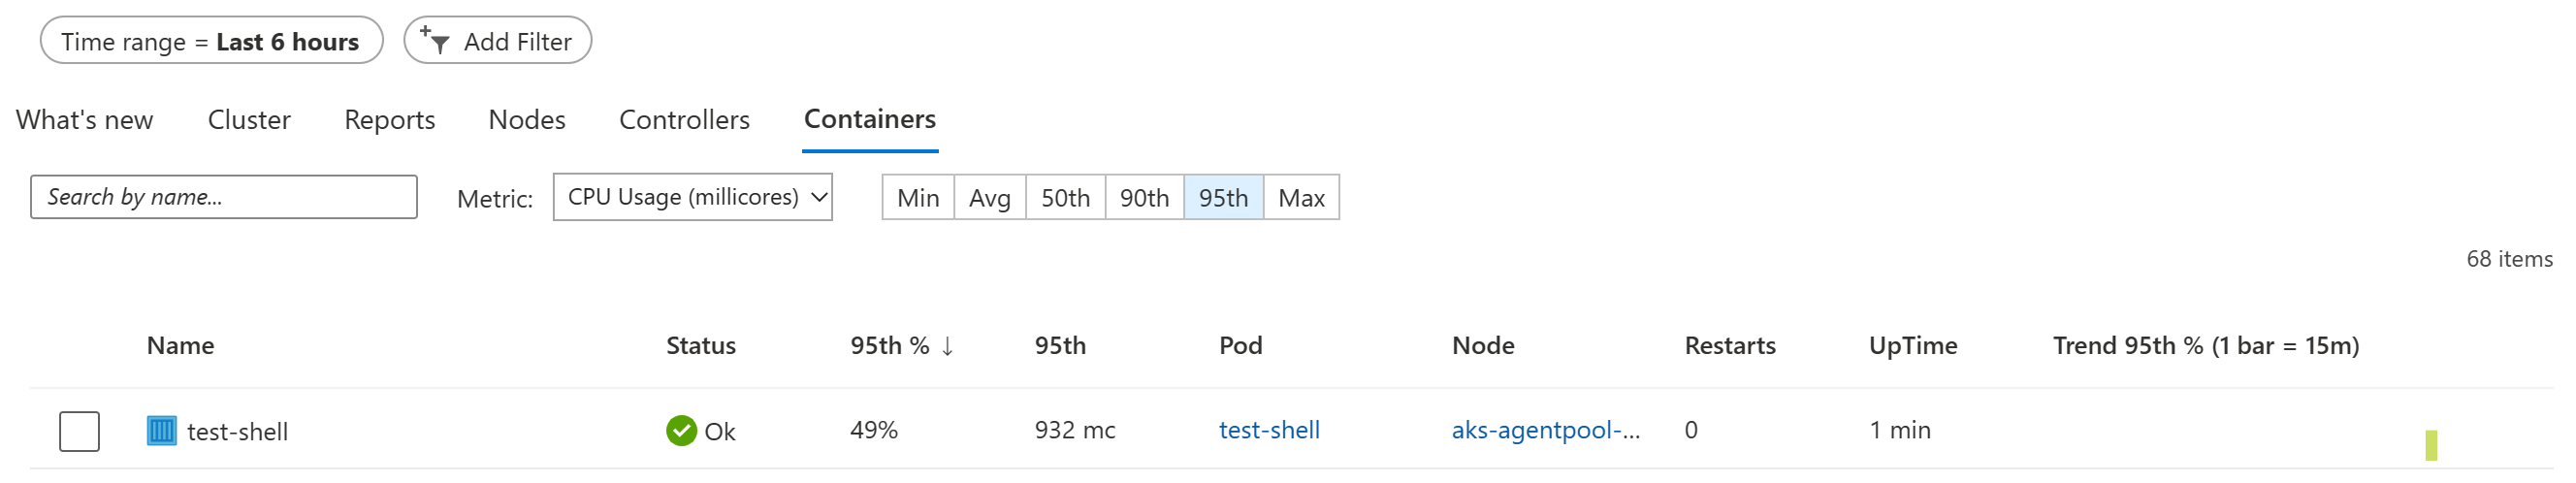This screenshot has width=2576, height=483.
Task: Click the green Ok status checkmark
Action: click(x=681, y=431)
